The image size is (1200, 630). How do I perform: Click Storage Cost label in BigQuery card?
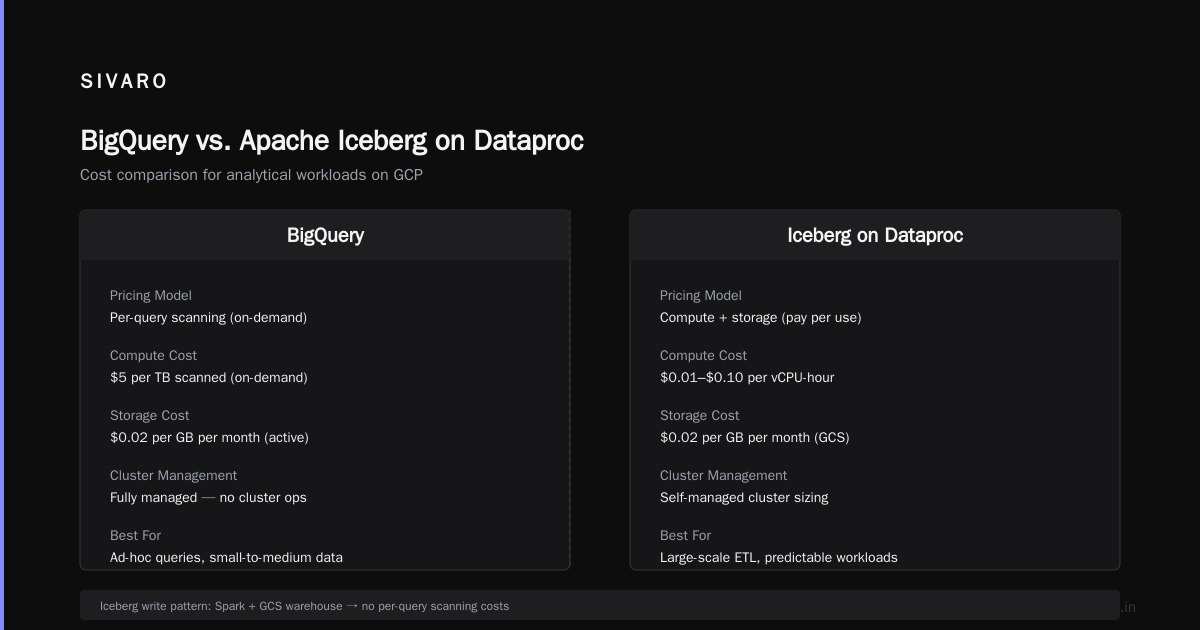(x=150, y=416)
